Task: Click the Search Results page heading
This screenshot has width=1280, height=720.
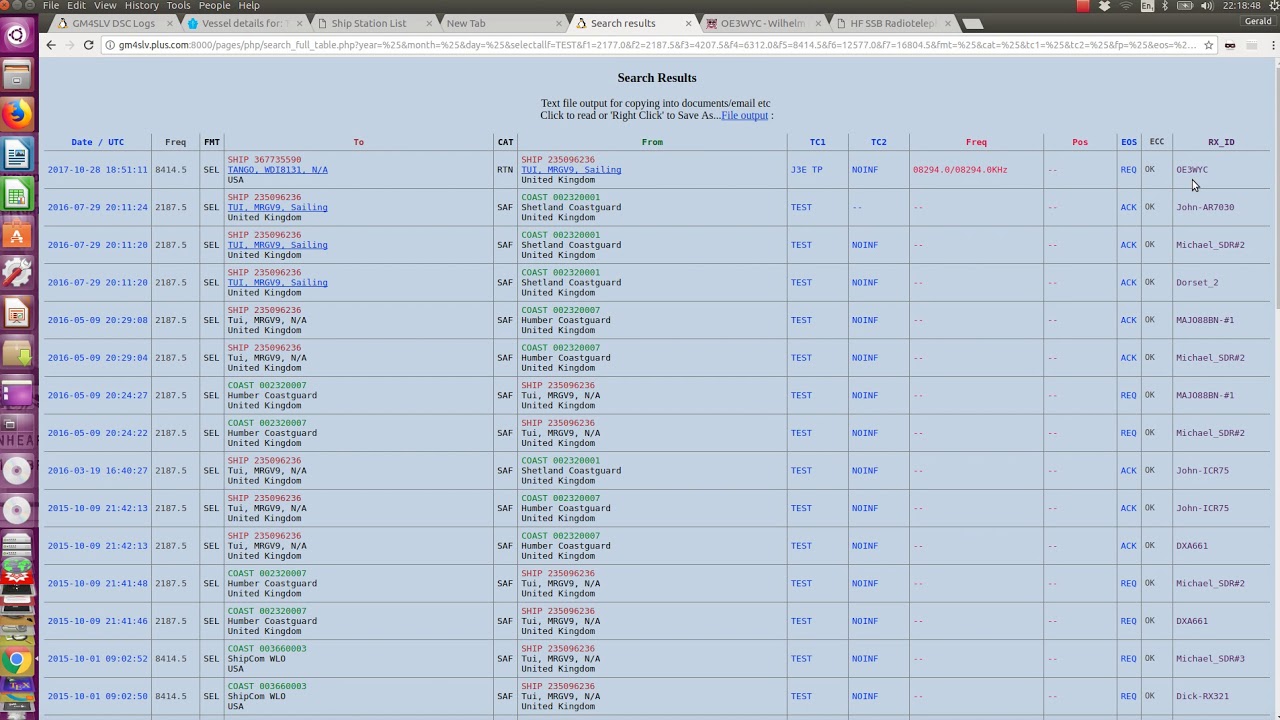Action: tap(657, 78)
